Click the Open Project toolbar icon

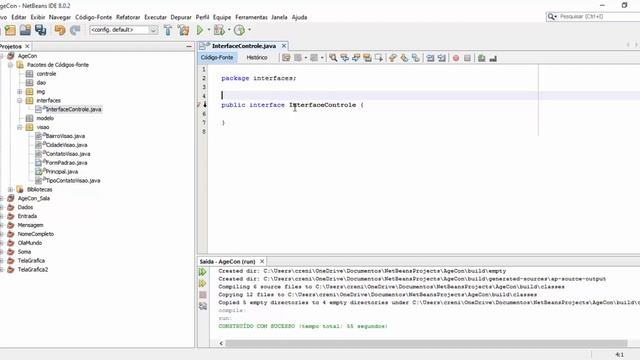tap(25, 30)
